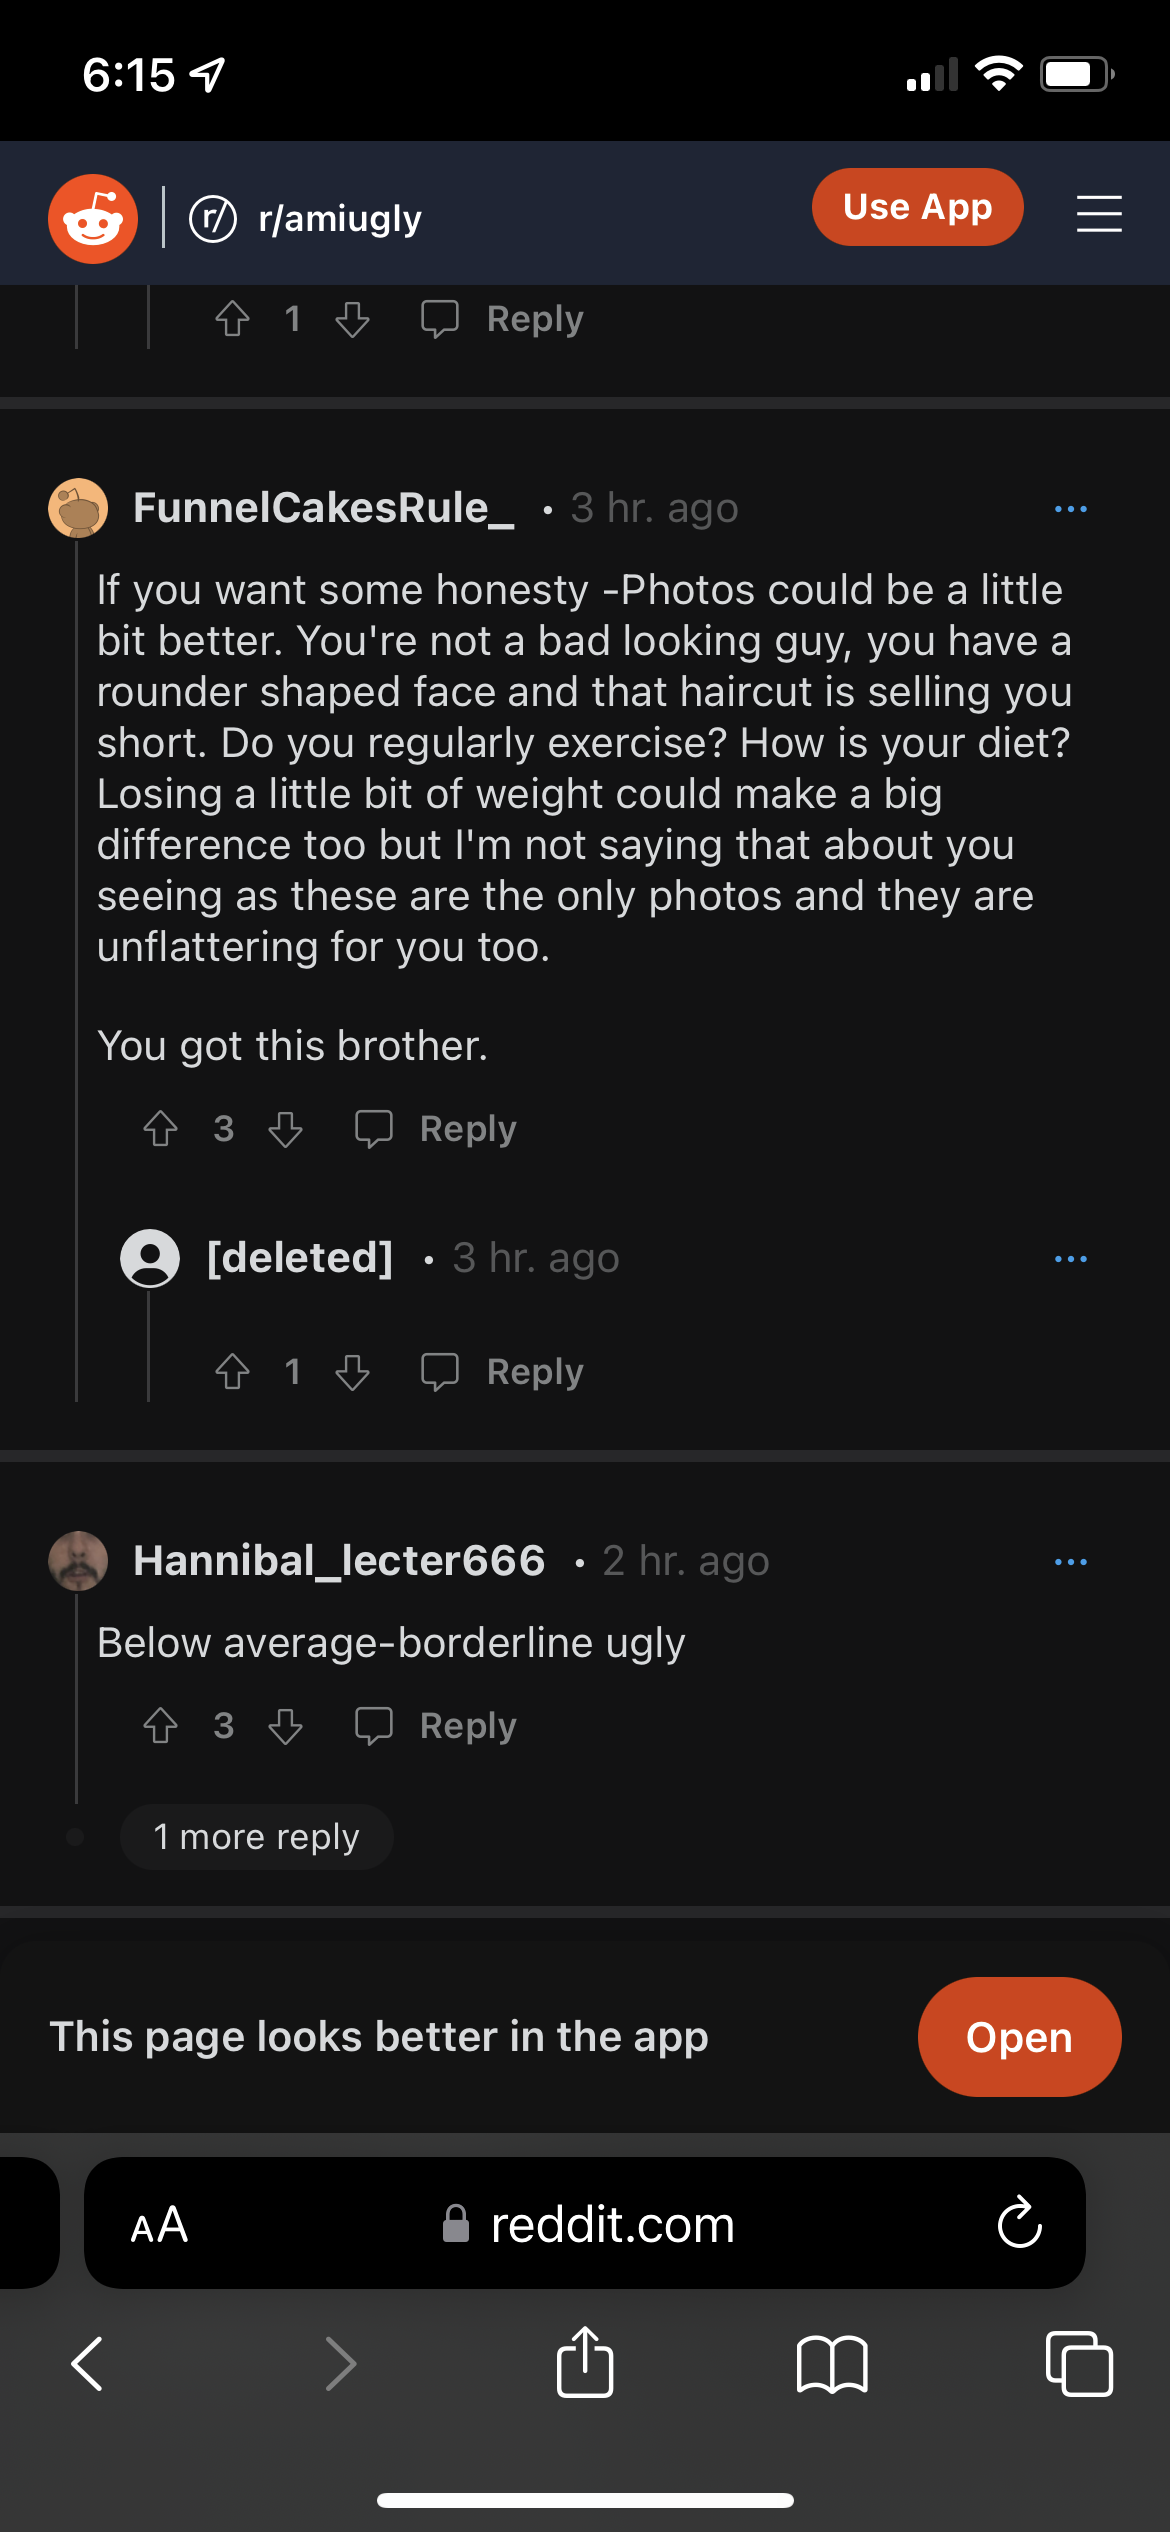Tap the Use App button
The height and width of the screenshot is (2532, 1170).
point(917,207)
